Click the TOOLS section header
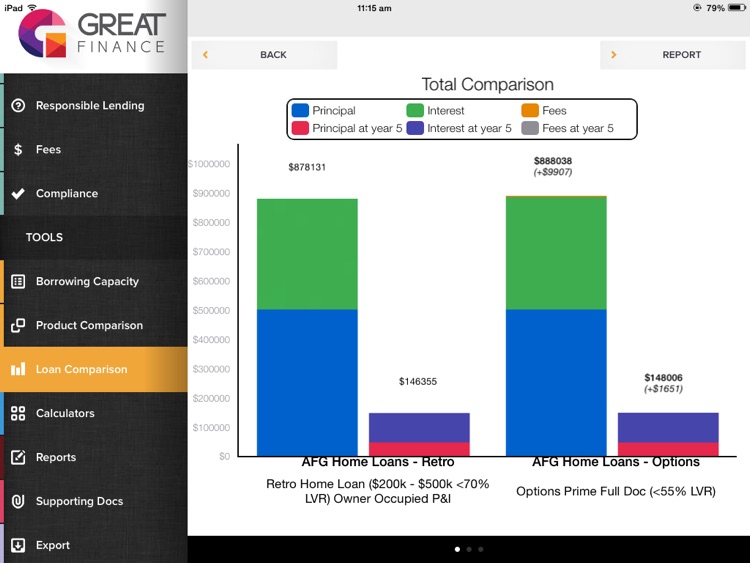This screenshot has width=750, height=563. (44, 237)
